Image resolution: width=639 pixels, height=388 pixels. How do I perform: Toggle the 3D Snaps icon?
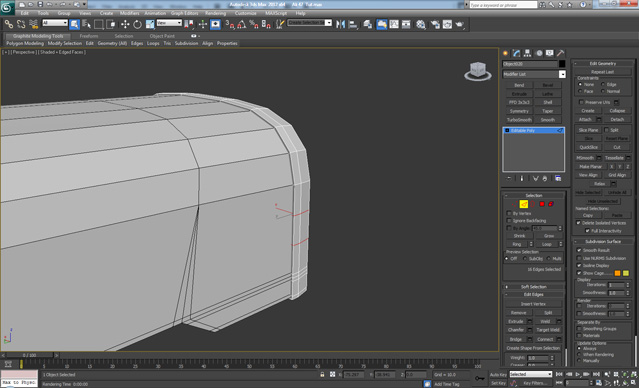pyautogui.click(x=230, y=24)
